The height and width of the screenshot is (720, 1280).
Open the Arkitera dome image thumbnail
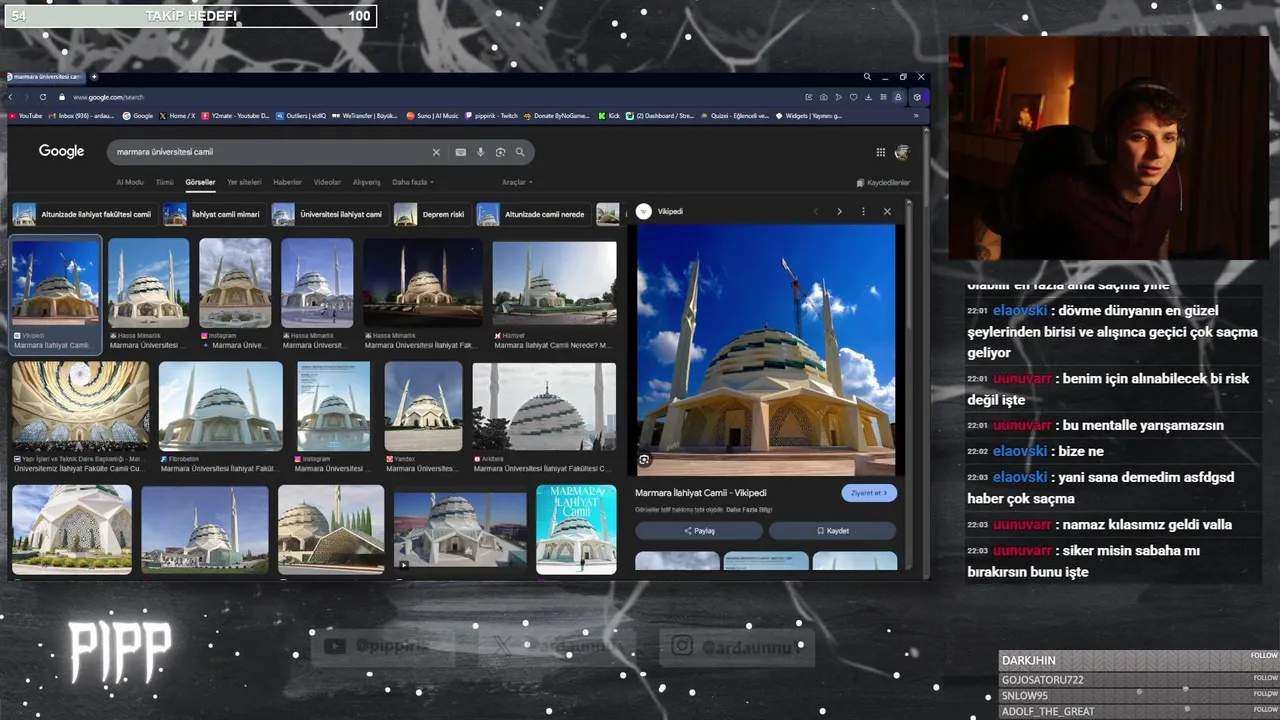[545, 406]
